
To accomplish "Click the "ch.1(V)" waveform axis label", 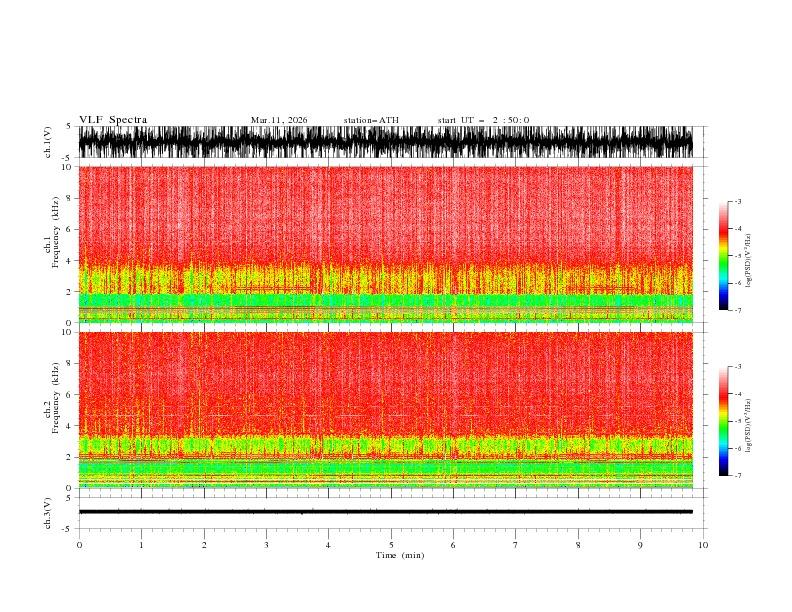I will pyautogui.click(x=48, y=142).
